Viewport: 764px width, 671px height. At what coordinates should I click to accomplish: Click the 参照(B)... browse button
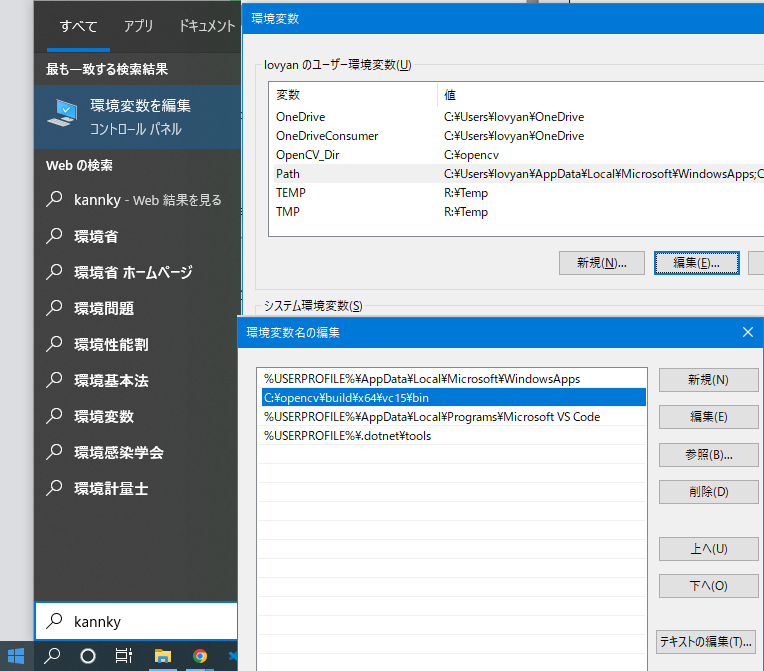pos(708,455)
